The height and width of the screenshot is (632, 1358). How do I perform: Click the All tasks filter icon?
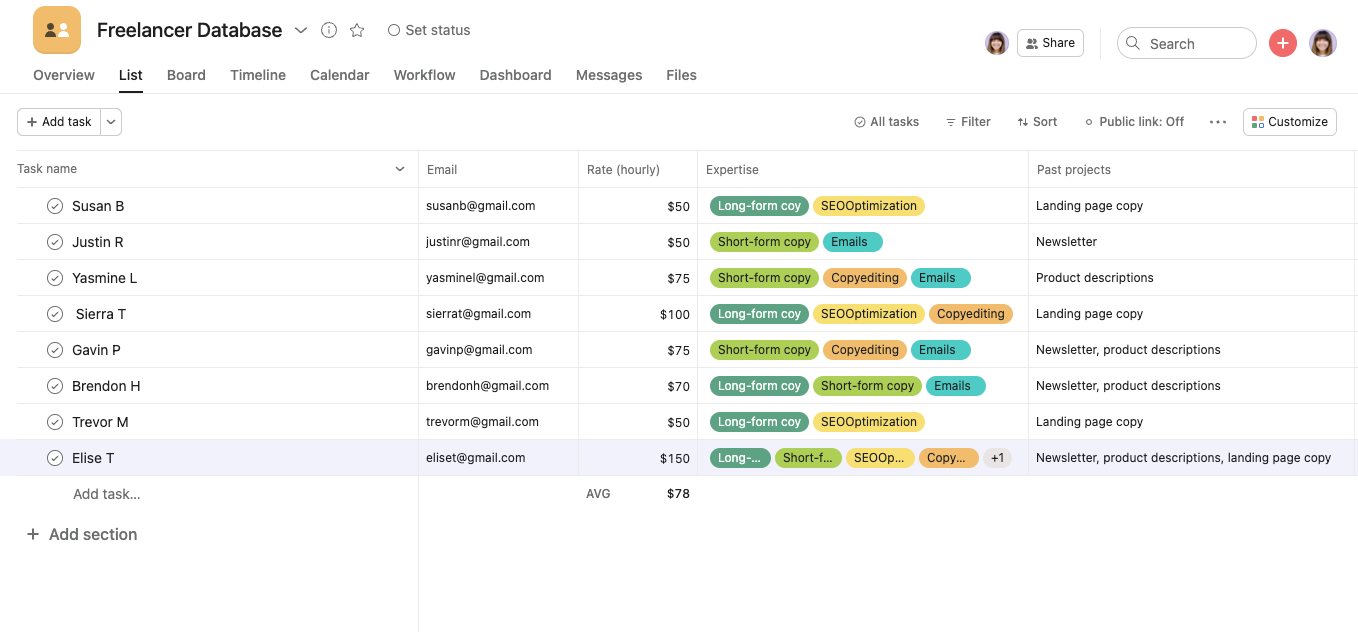pos(860,121)
